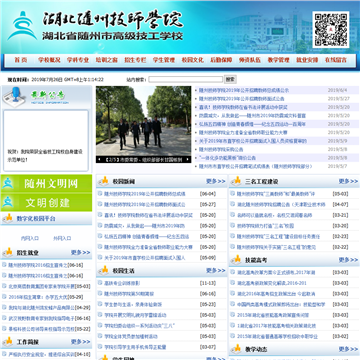Click the icon beside 校园生活 heading
360x360 pixels.
tap(104, 270)
